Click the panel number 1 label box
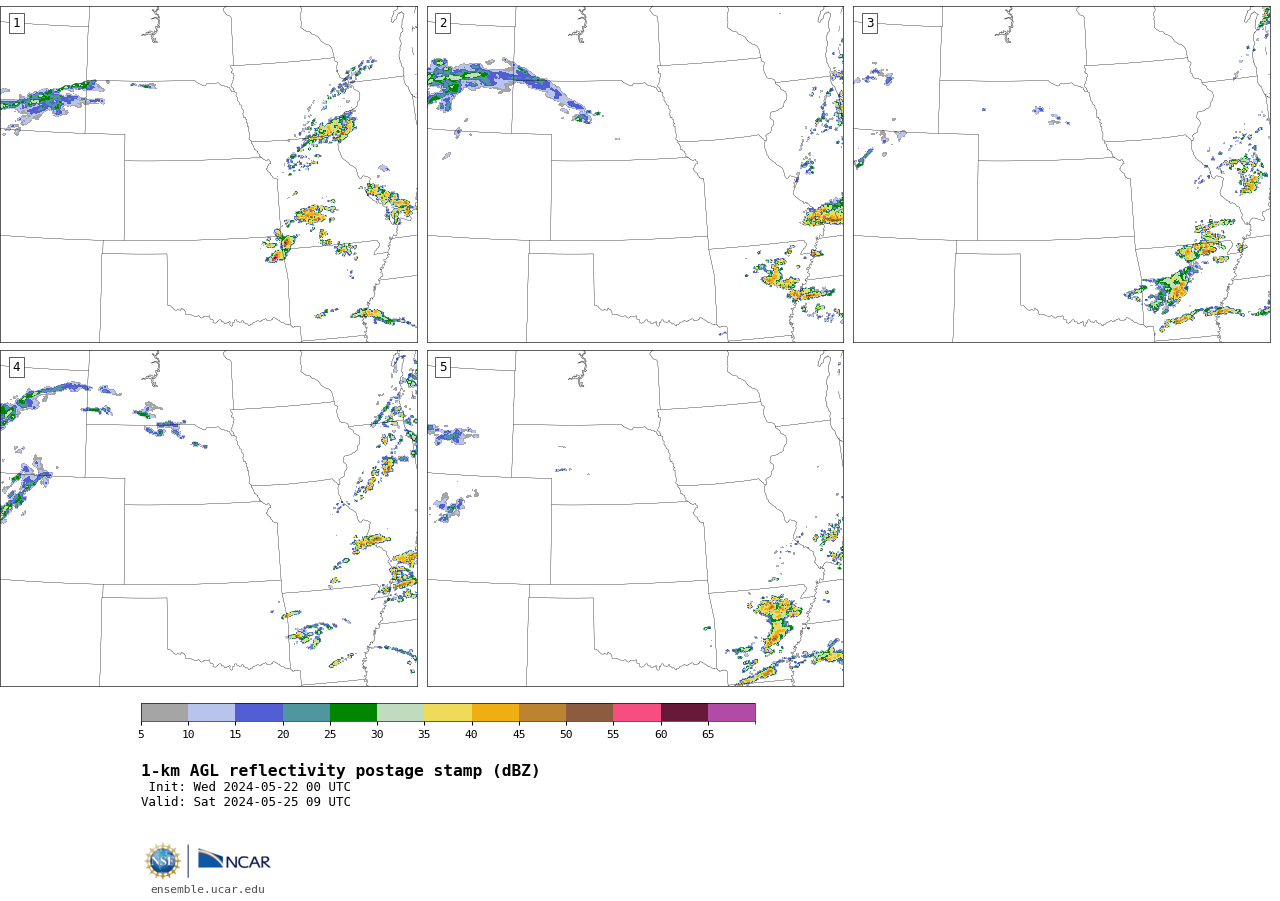Screen dimensions: 1280x901 [x=16, y=23]
